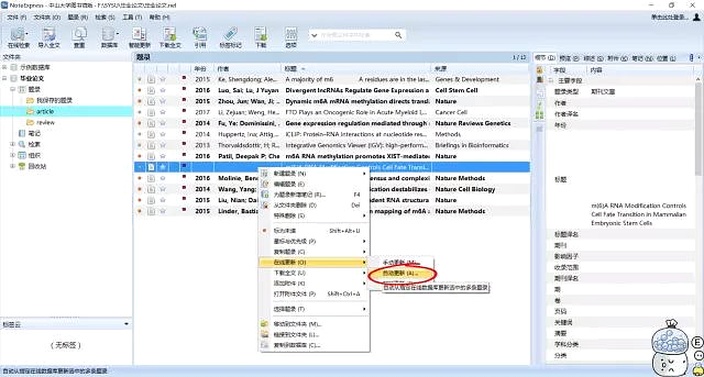Choose 手动更新 (M) in the submenu
The width and height of the screenshot is (704, 377).
(400, 262)
